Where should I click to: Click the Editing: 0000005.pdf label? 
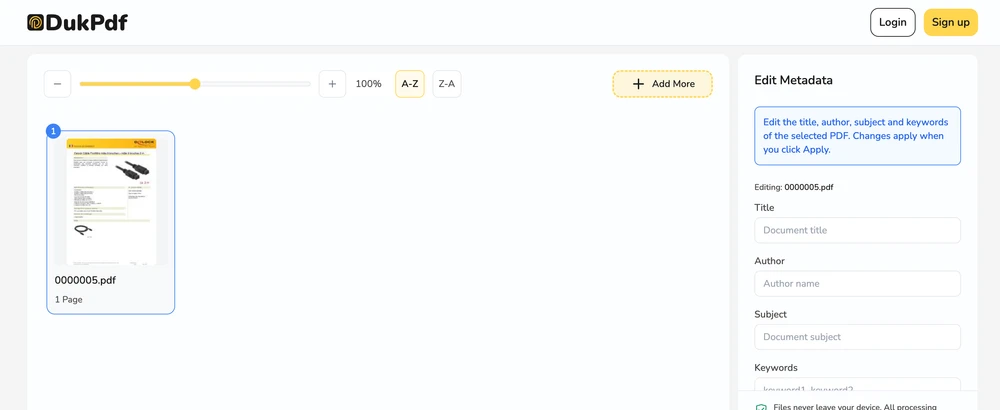(794, 187)
